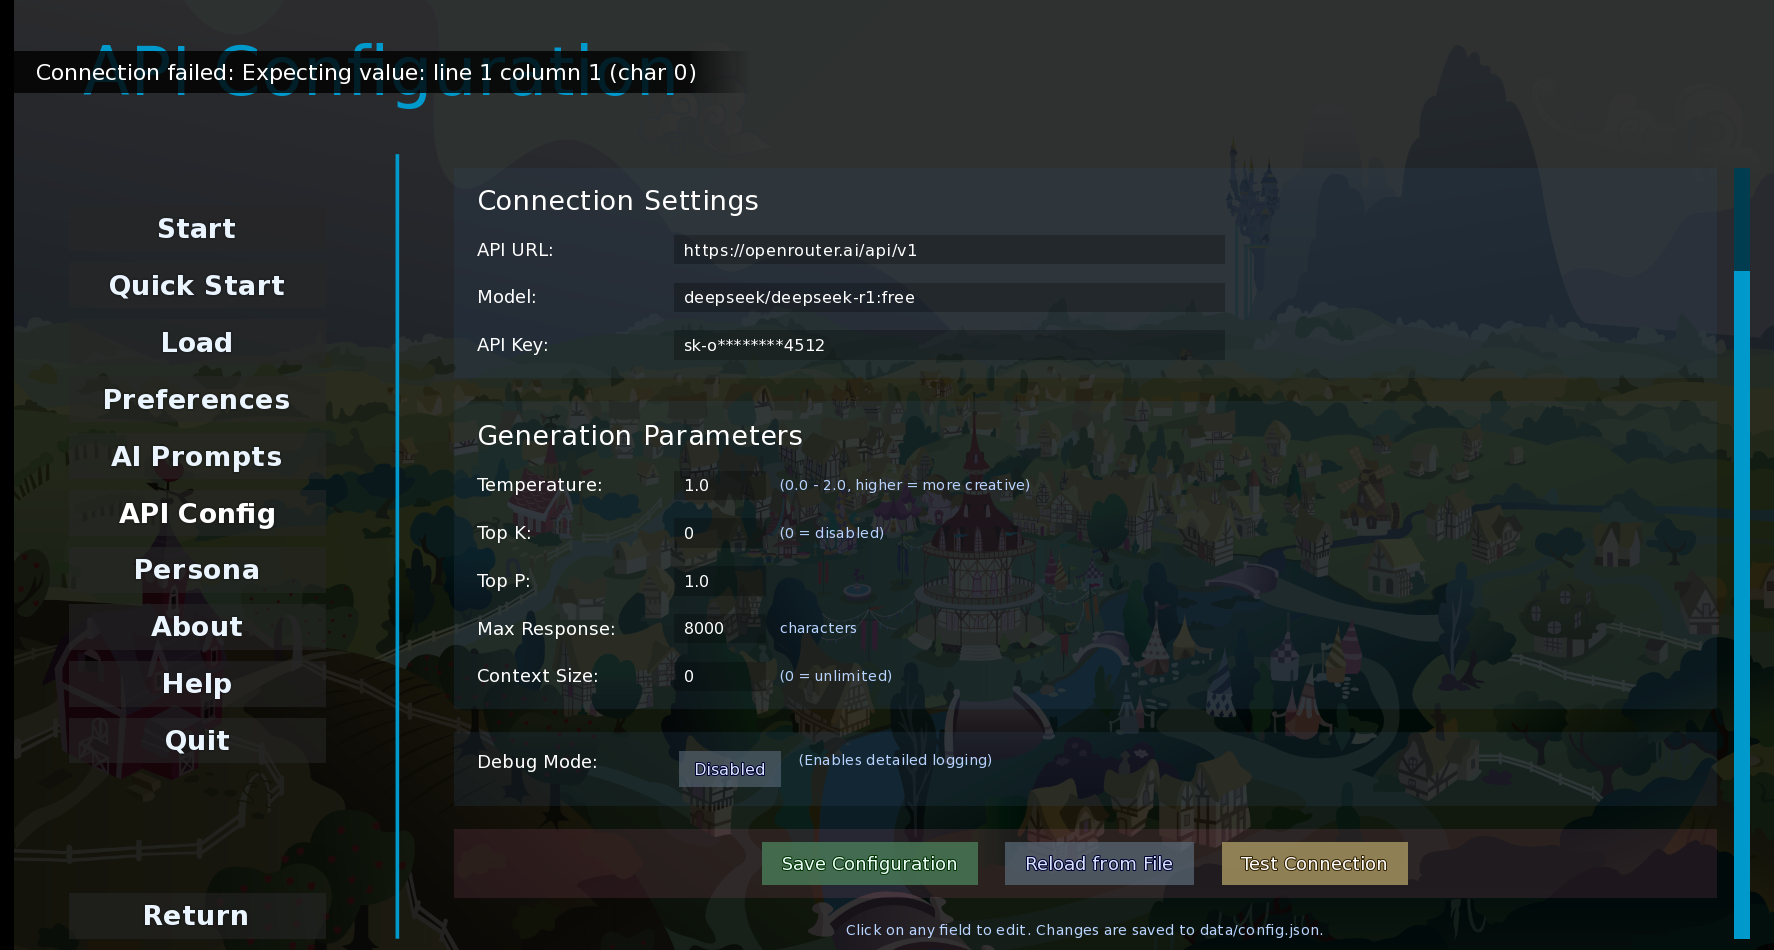The image size is (1774, 950).
Task: Edit the Top K value
Action: click(x=720, y=533)
